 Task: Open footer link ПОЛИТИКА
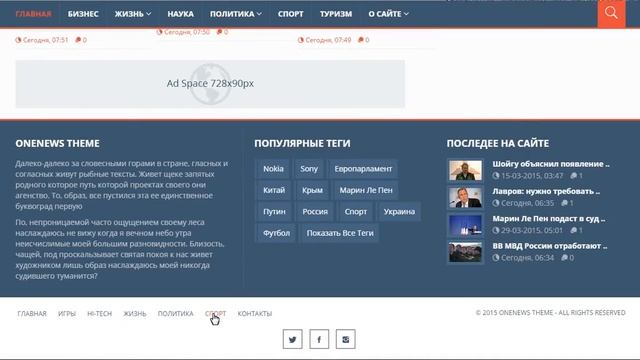[x=176, y=313]
